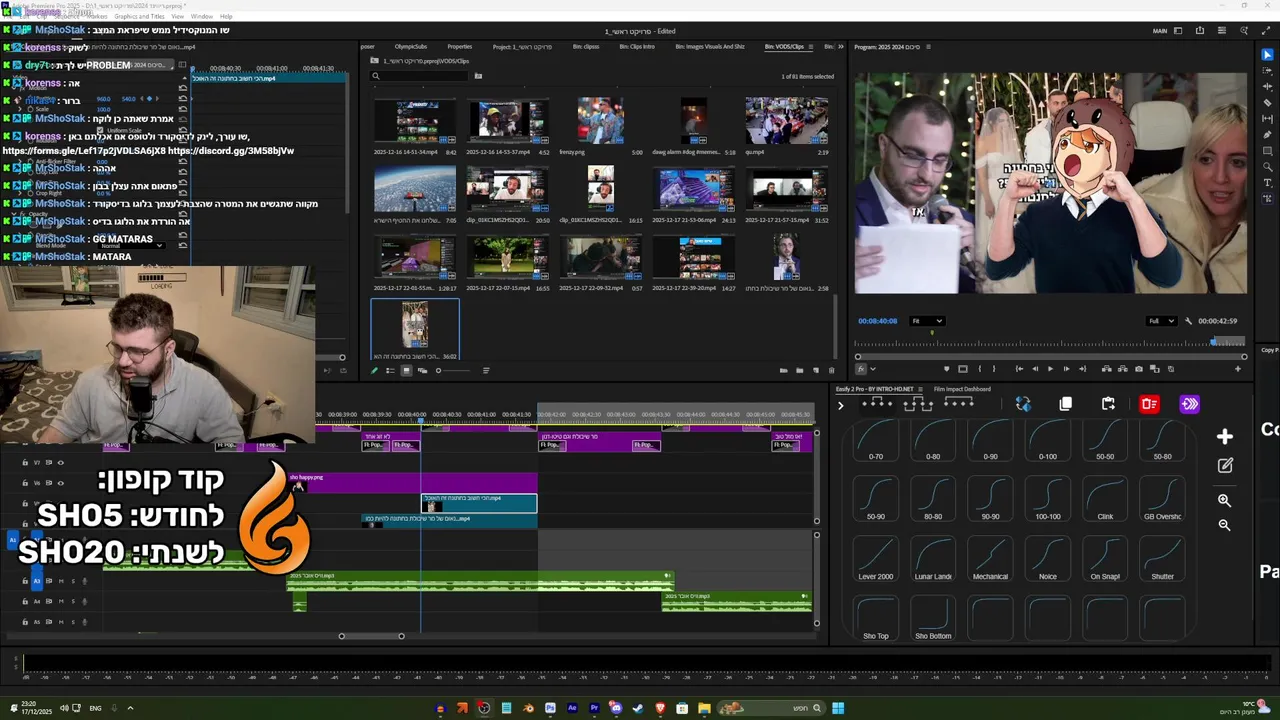The height and width of the screenshot is (720, 1280).
Task: Zoom in on the Easify presets grid
Action: click(1224, 500)
